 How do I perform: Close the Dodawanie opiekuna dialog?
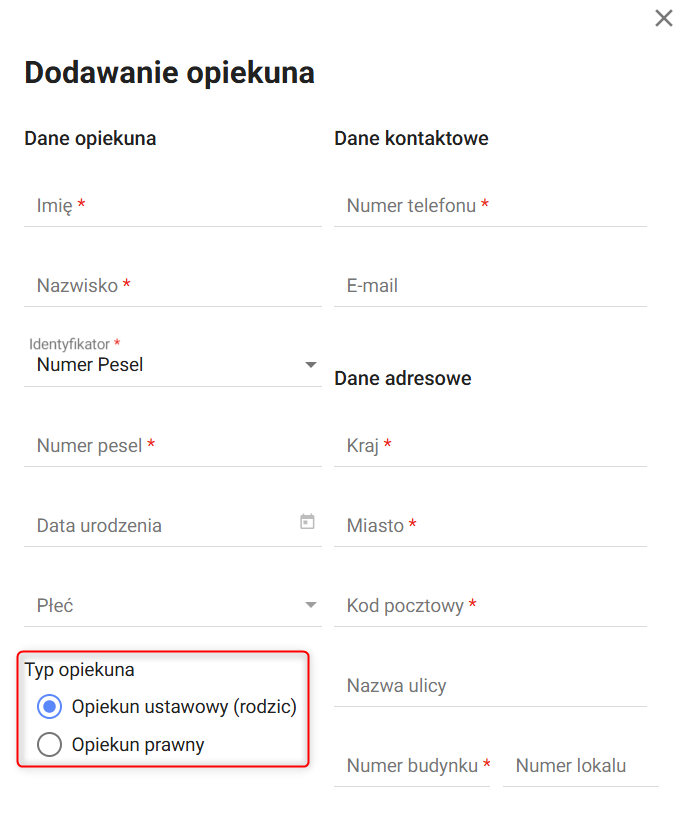pos(663,18)
